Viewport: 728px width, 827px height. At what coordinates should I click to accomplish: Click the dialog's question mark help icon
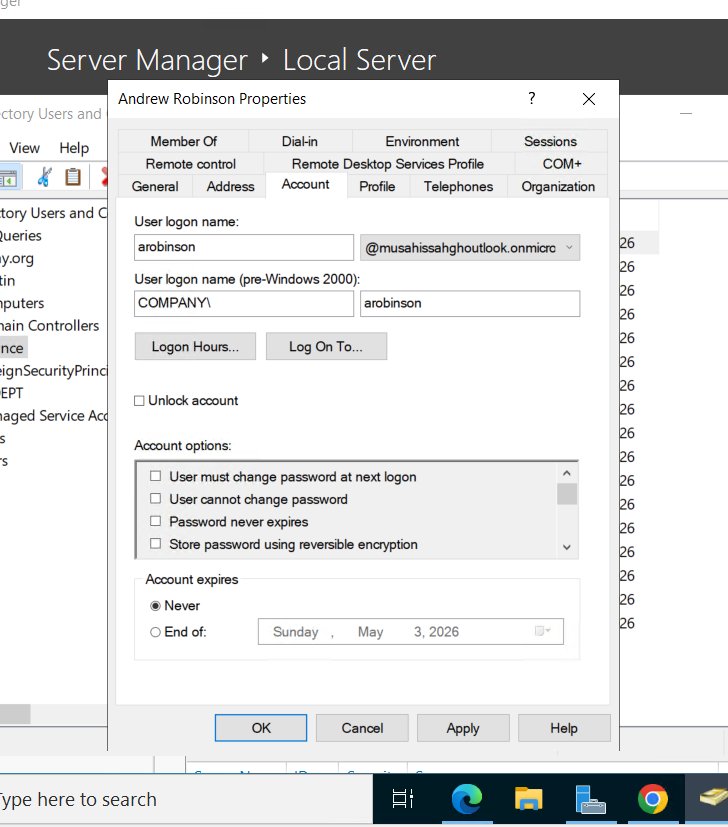pyautogui.click(x=532, y=99)
